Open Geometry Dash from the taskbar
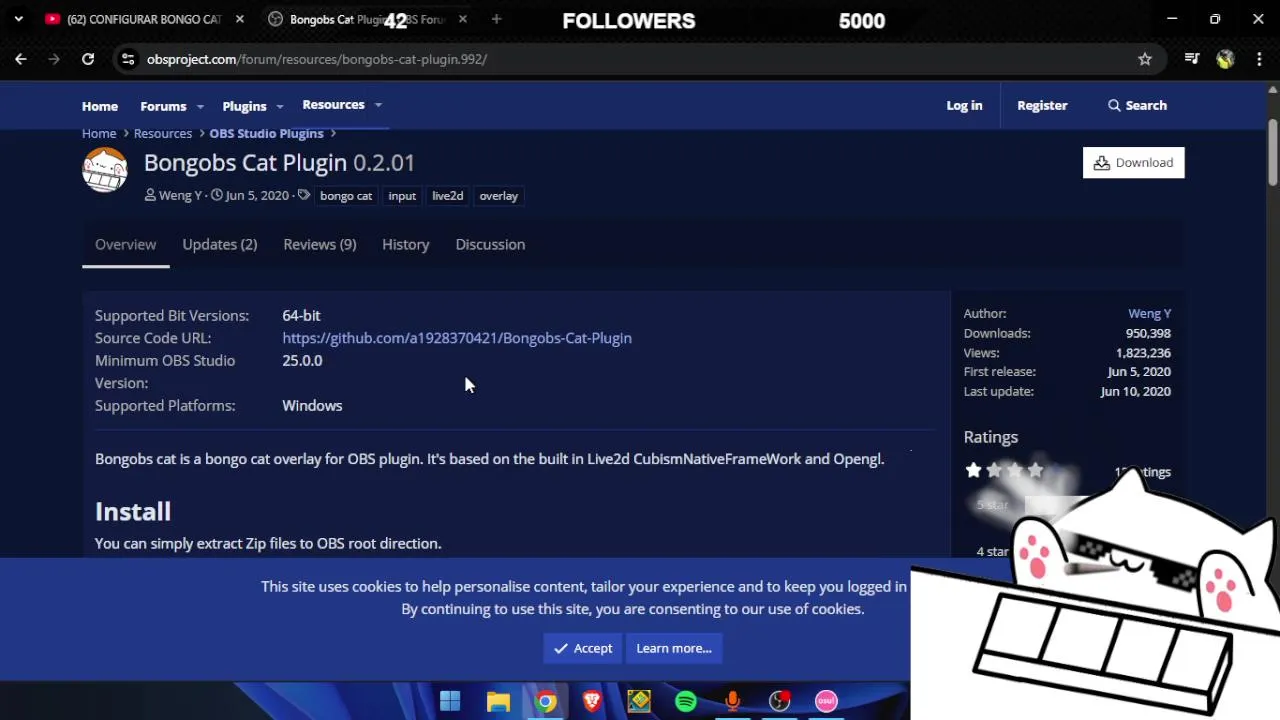The image size is (1280, 720). [639, 701]
